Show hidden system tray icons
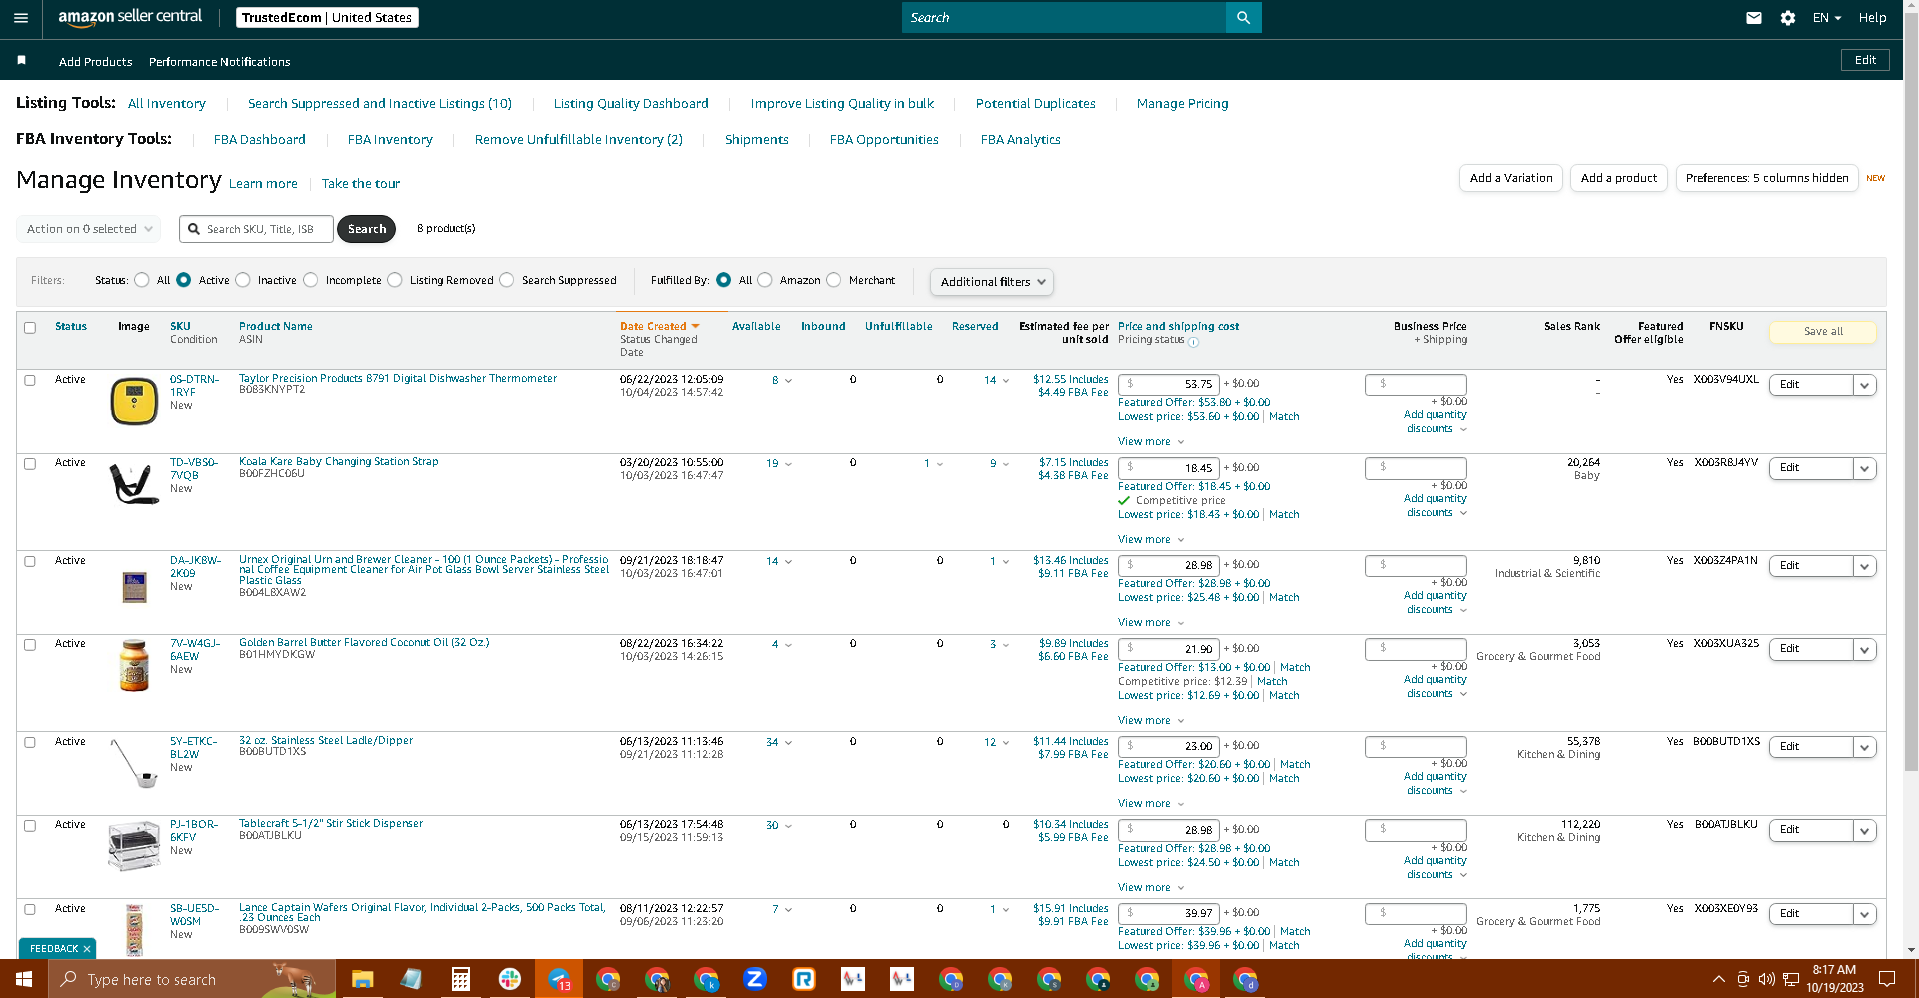Screen dimensions: 1919x998 pyautogui.click(x=1718, y=979)
